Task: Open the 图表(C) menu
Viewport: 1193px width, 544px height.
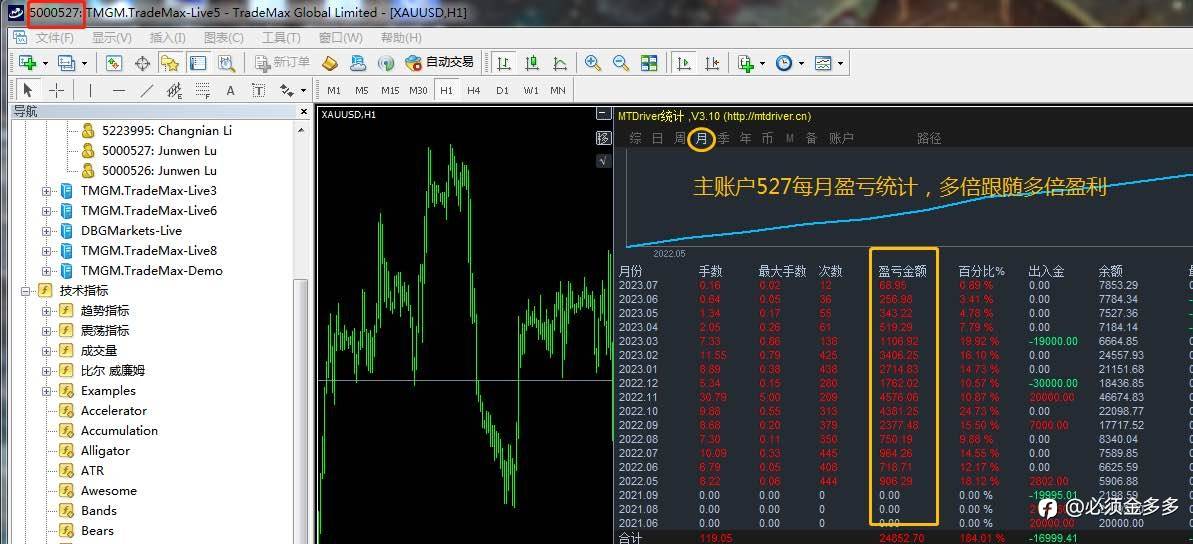Action: click(x=224, y=37)
